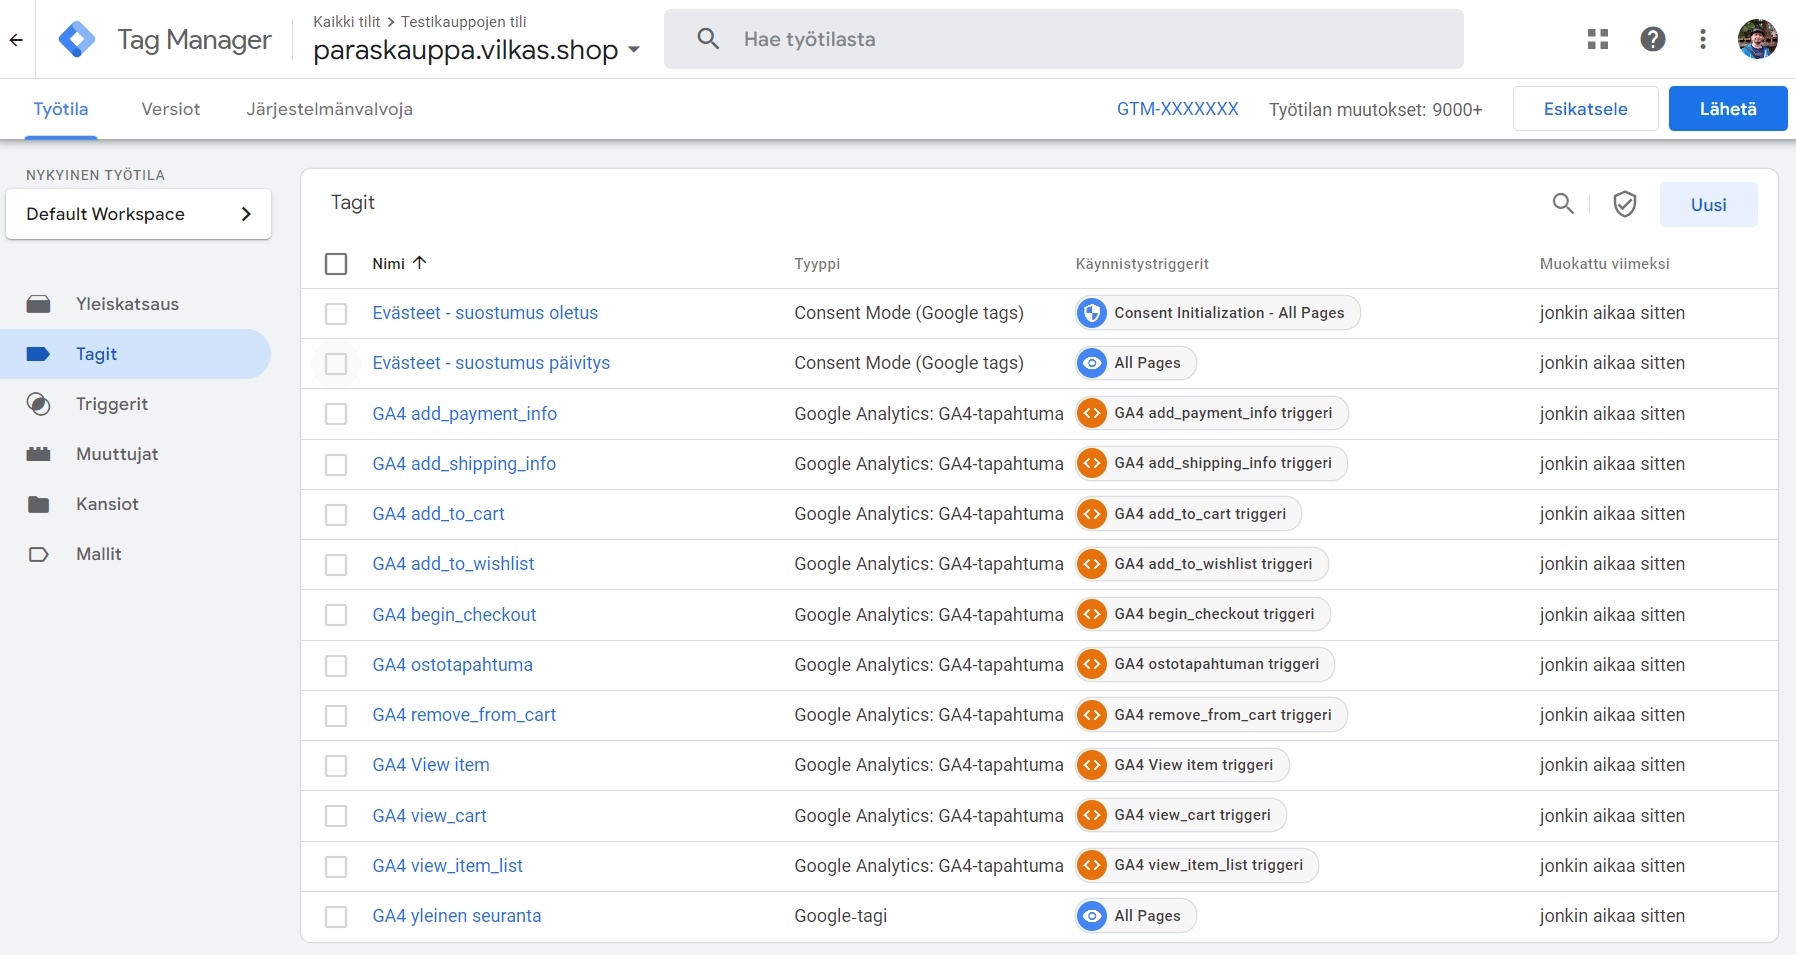Tick the GA4 add_to_cart checkbox
This screenshot has width=1796, height=955.
pos(336,515)
